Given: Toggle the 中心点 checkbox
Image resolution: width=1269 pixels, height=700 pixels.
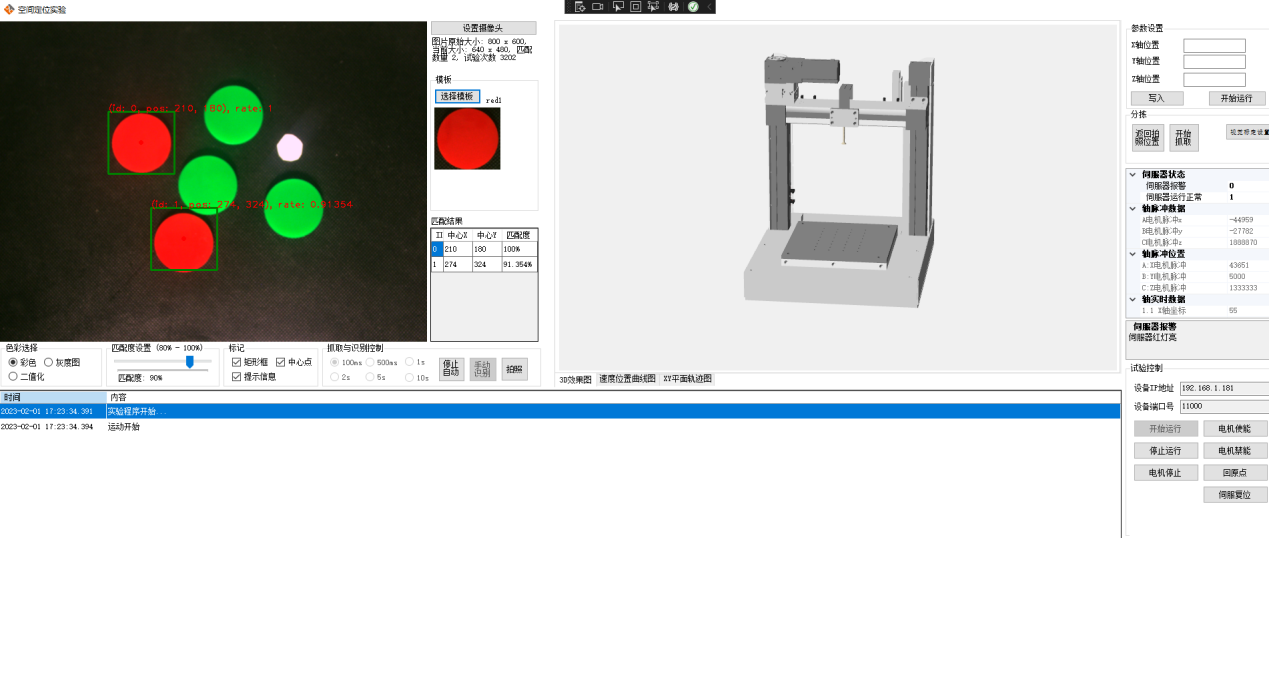Looking at the screenshot, I should tap(281, 362).
